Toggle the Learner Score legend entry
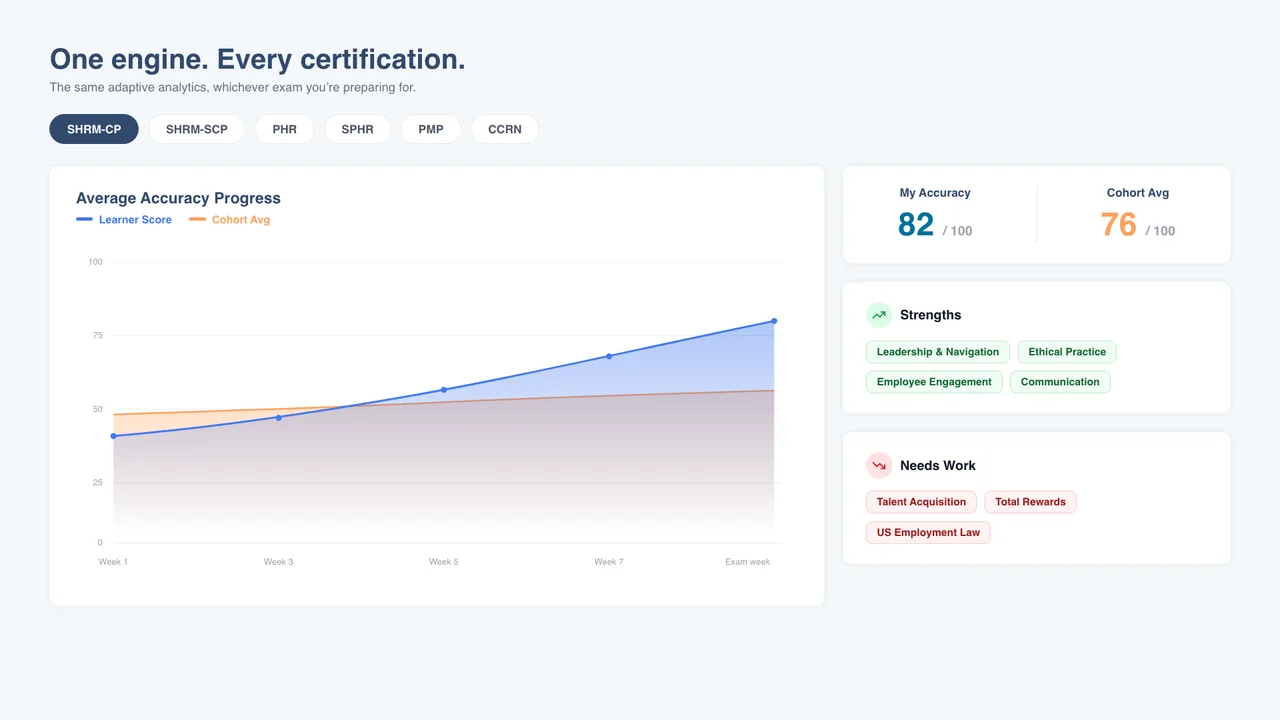This screenshot has width=1280, height=720. pyautogui.click(x=124, y=220)
